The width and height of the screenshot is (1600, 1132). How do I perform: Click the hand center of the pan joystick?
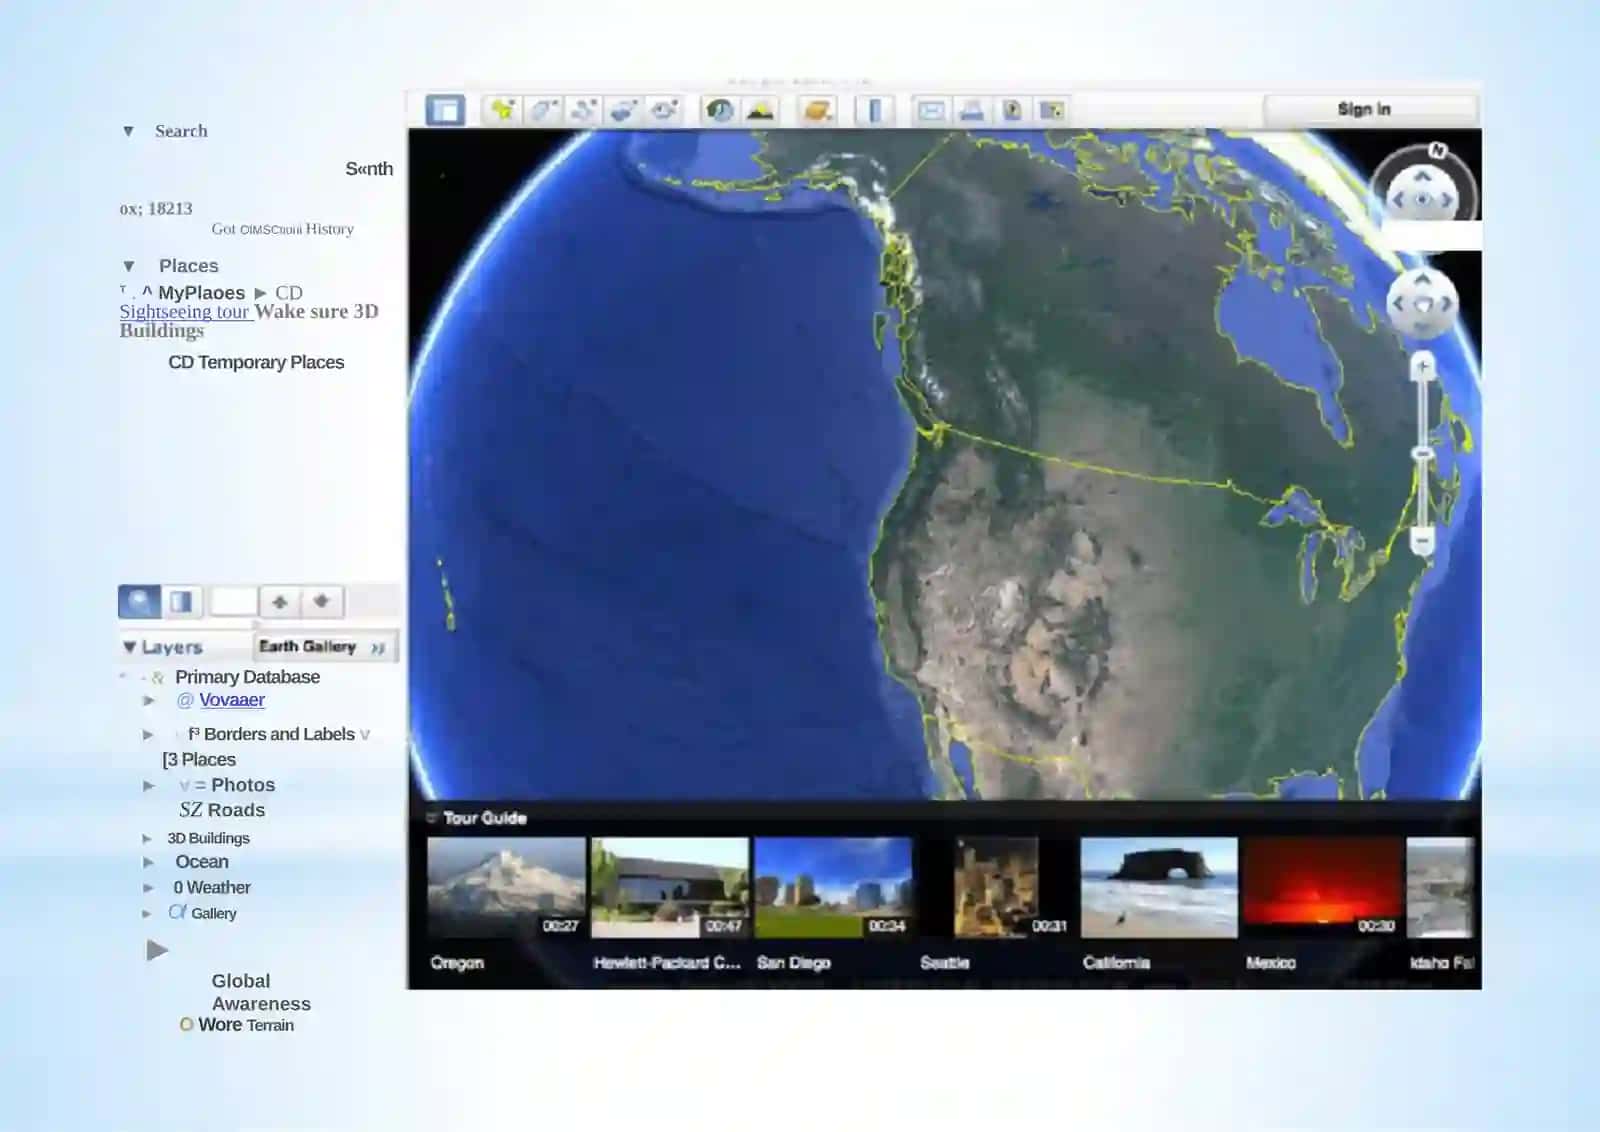coord(1422,304)
